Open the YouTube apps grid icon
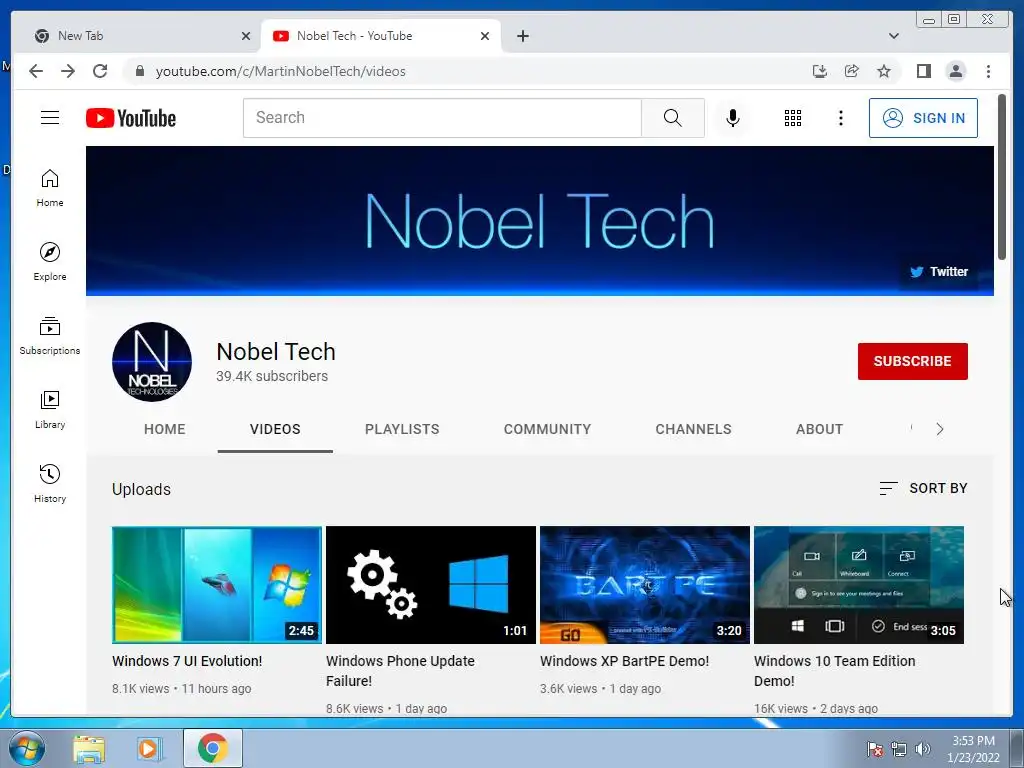The image size is (1024, 768). click(793, 118)
